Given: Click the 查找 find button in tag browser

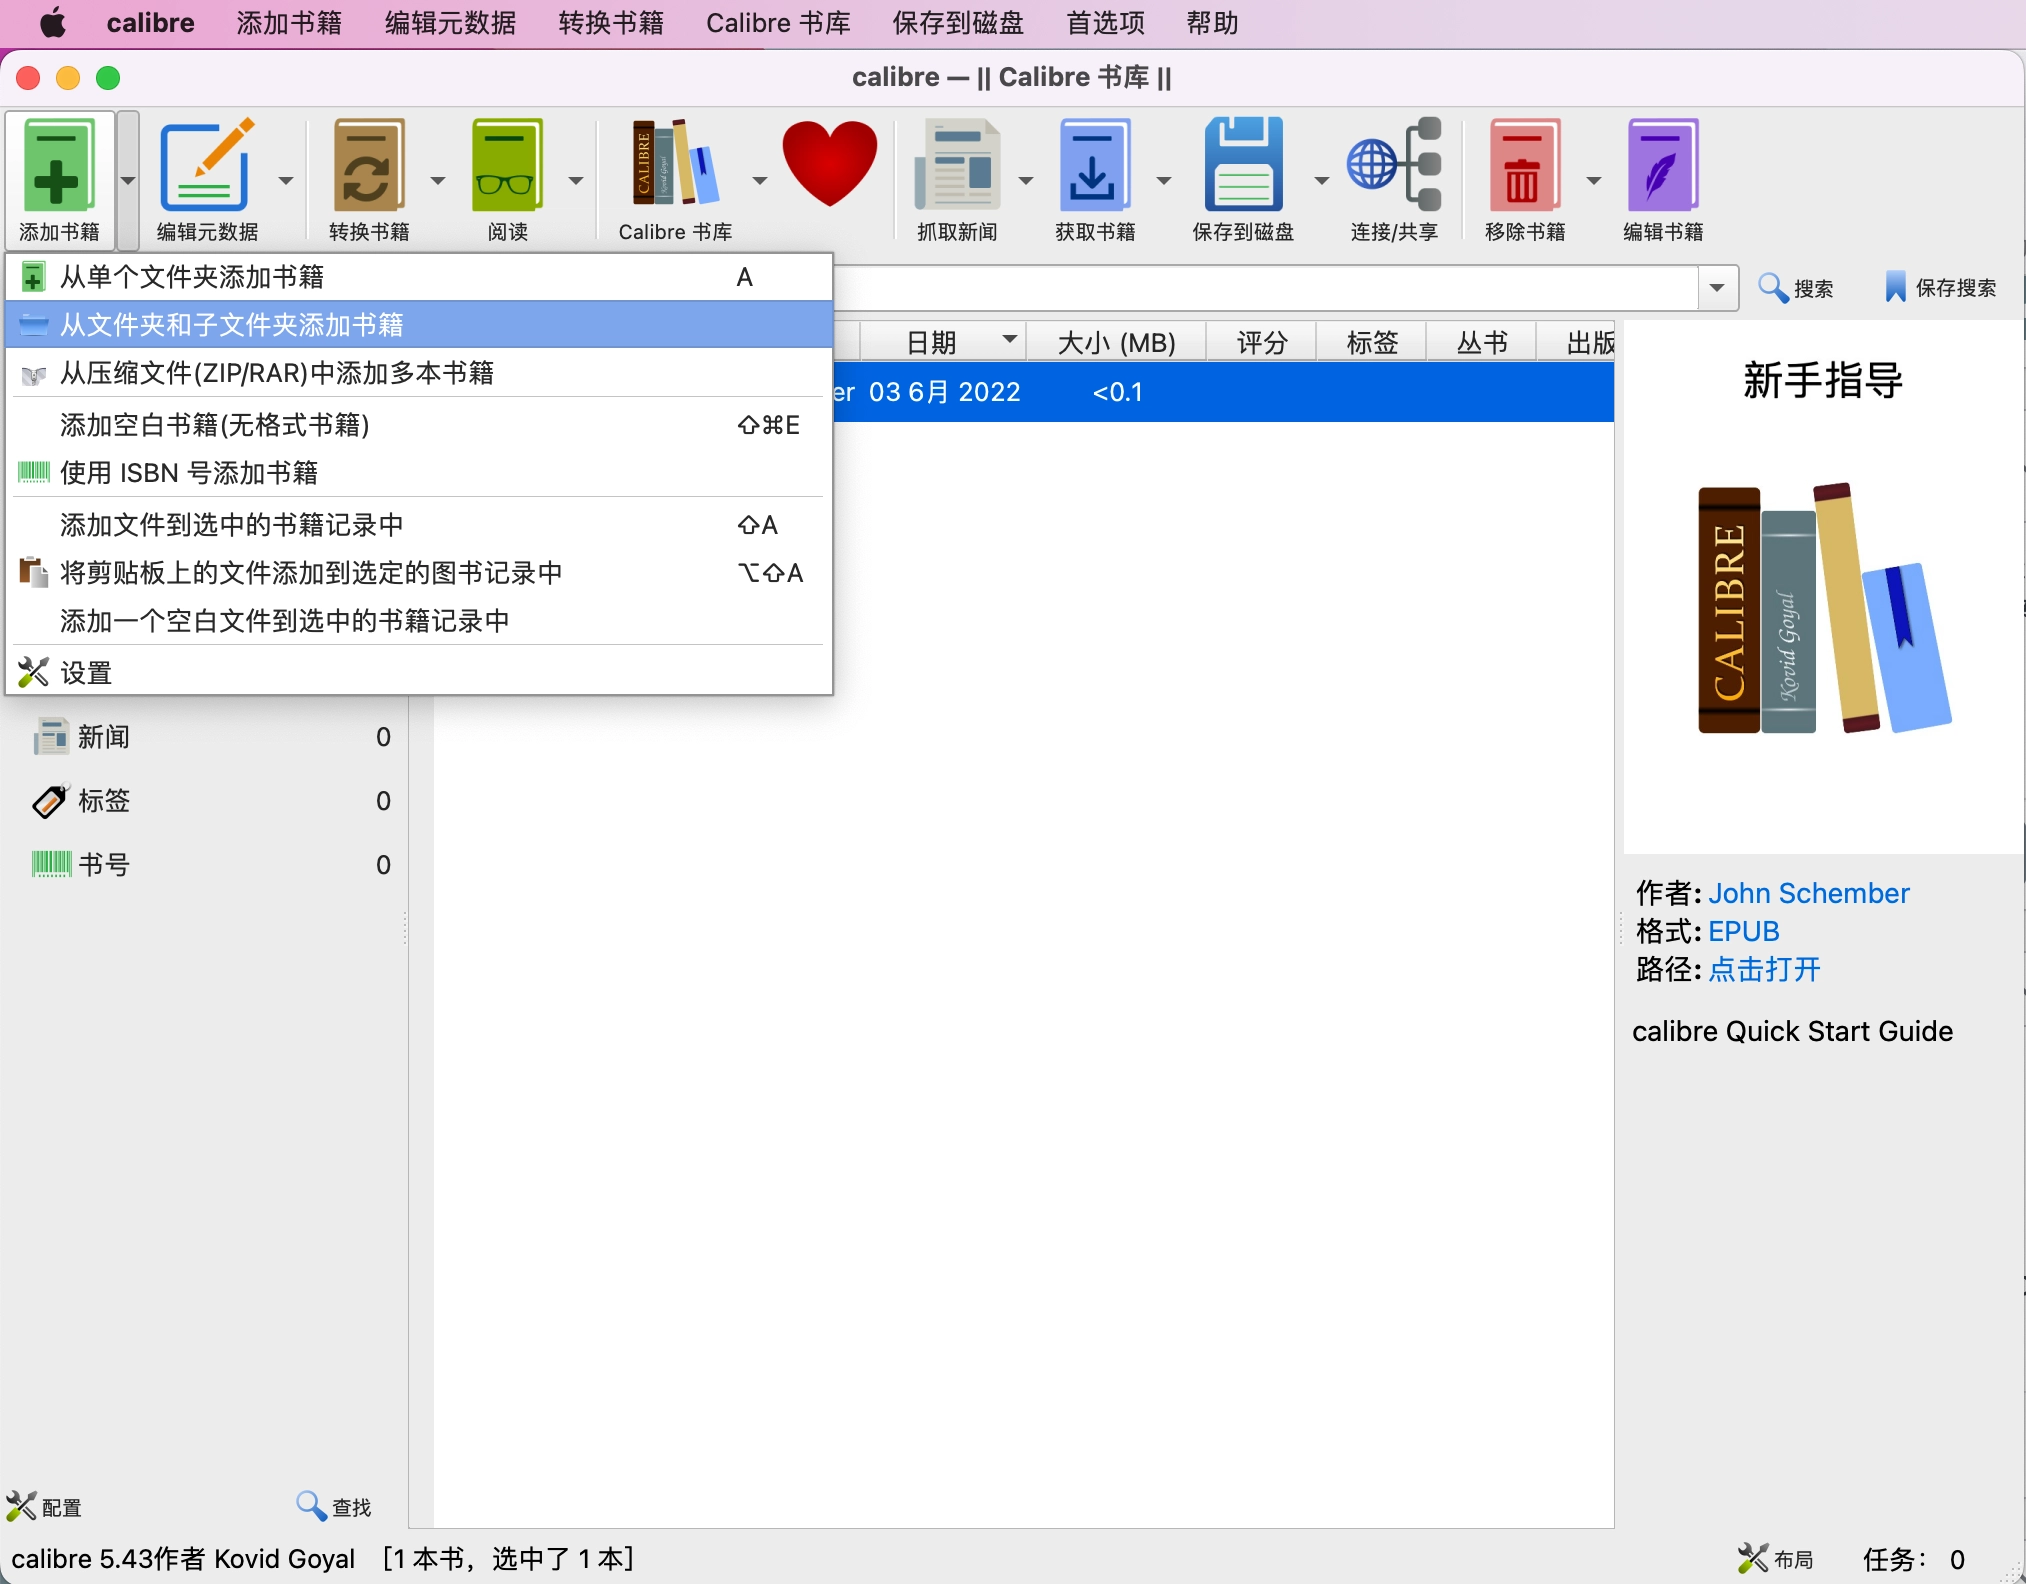Looking at the screenshot, I should (334, 1507).
